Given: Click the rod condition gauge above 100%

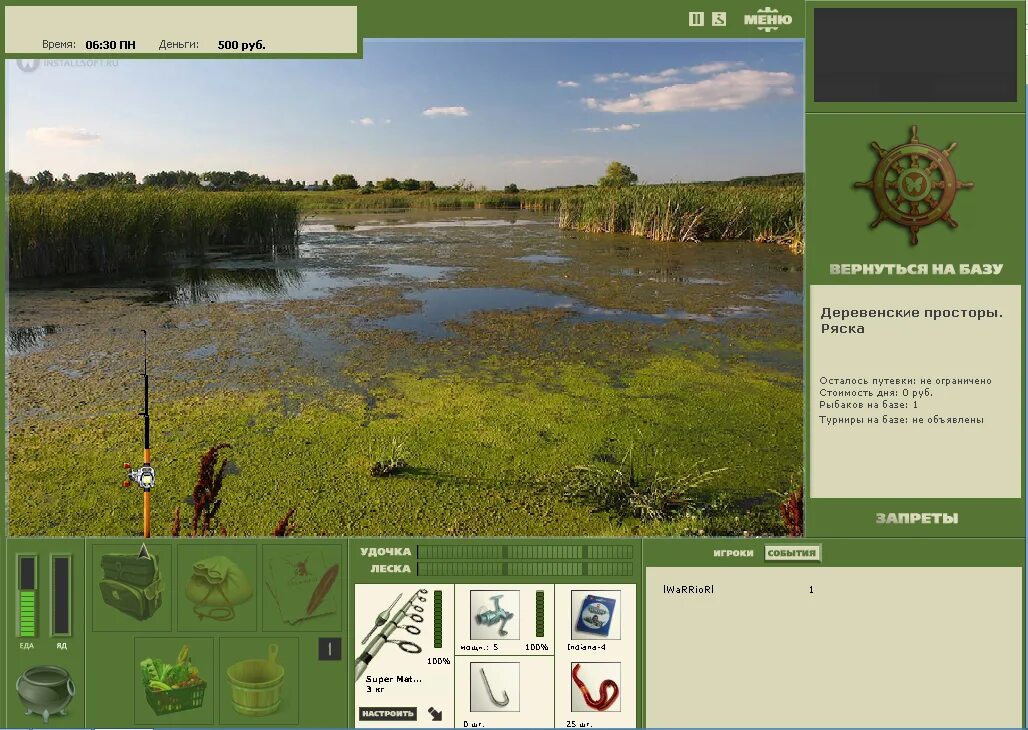Looking at the screenshot, I should [438, 619].
